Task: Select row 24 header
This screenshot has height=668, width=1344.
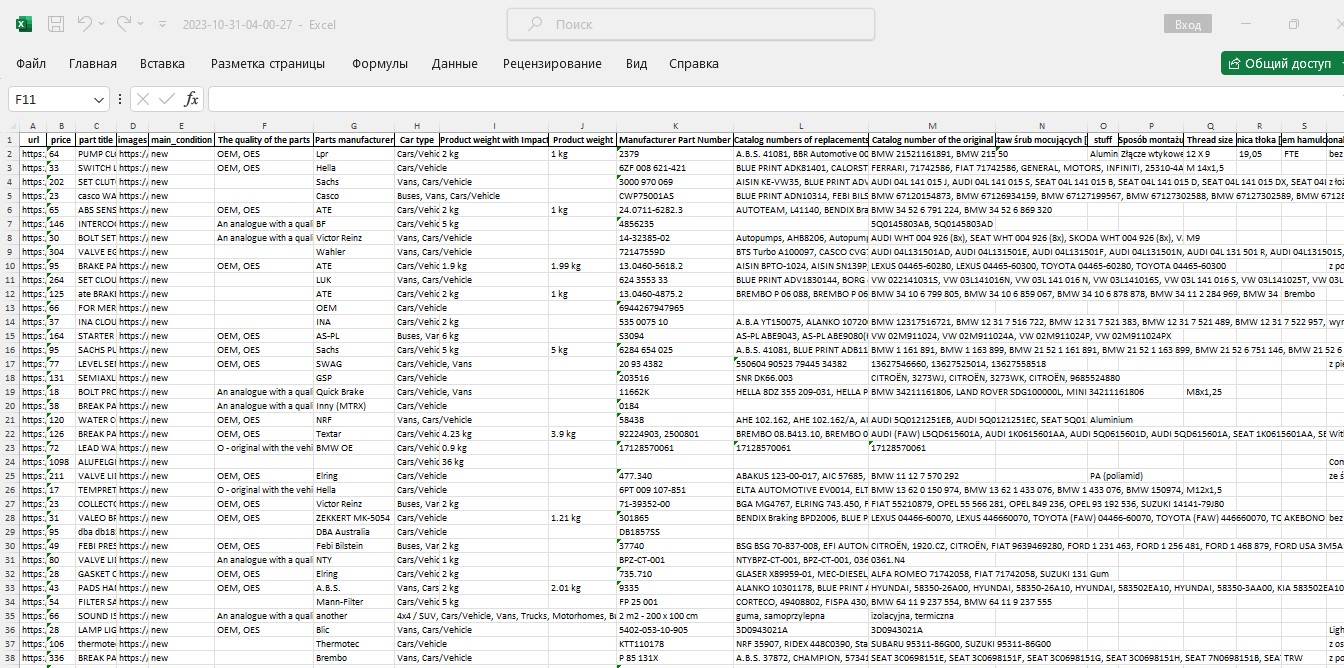Action: (10, 462)
